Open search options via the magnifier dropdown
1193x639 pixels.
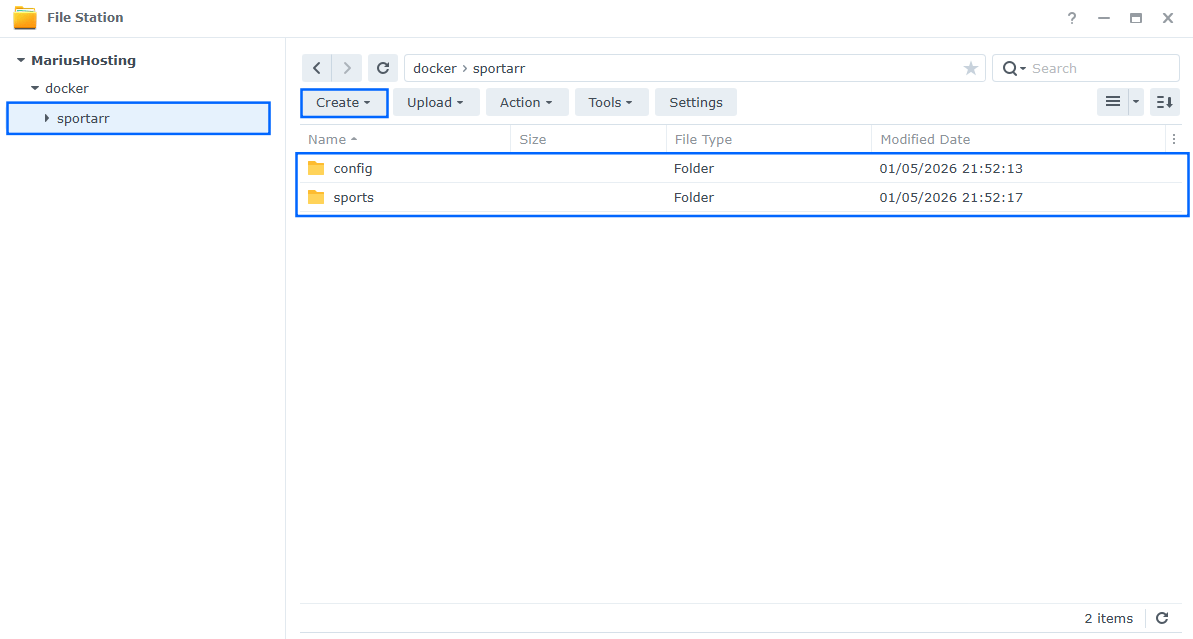[1014, 67]
